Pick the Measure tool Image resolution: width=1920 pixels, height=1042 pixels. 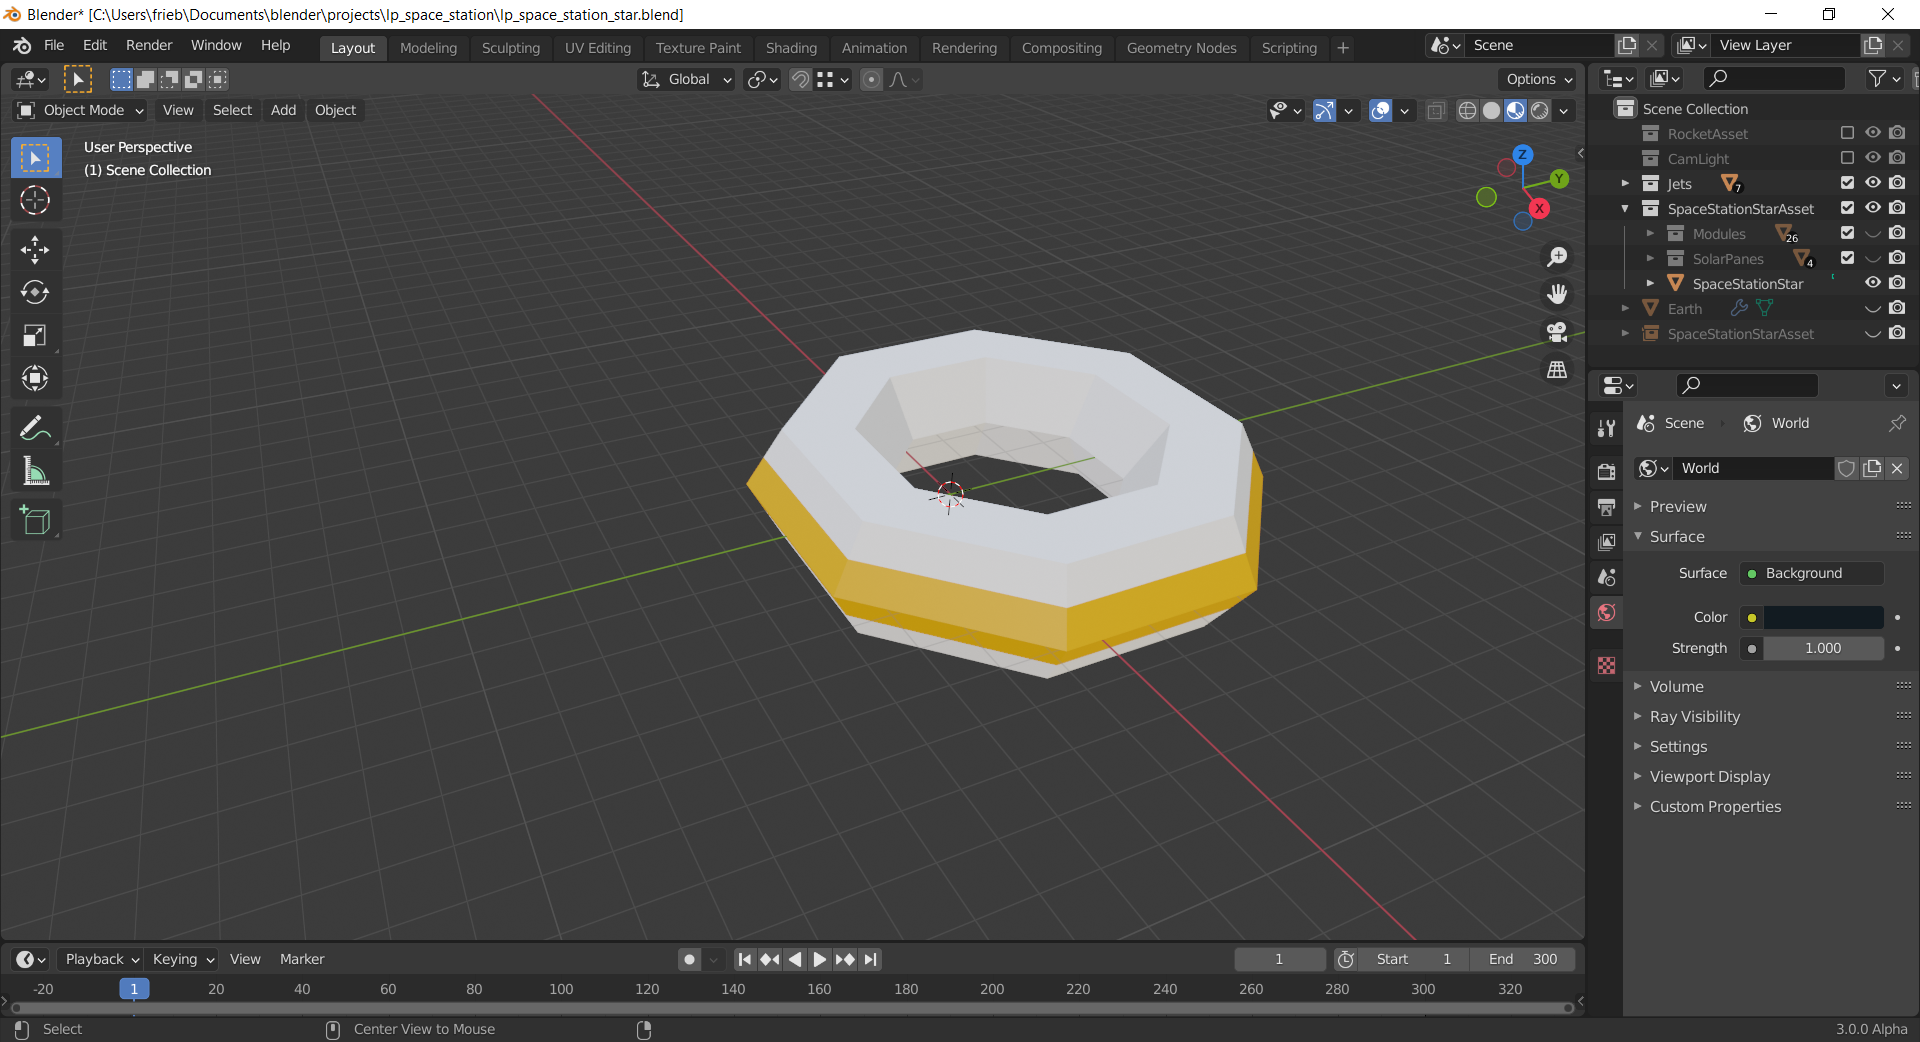[35, 472]
